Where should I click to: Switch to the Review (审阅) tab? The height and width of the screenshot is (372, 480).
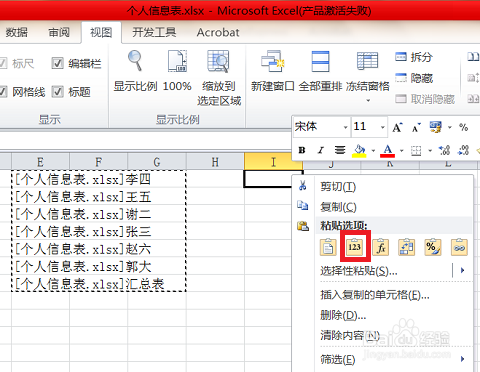pos(59,32)
